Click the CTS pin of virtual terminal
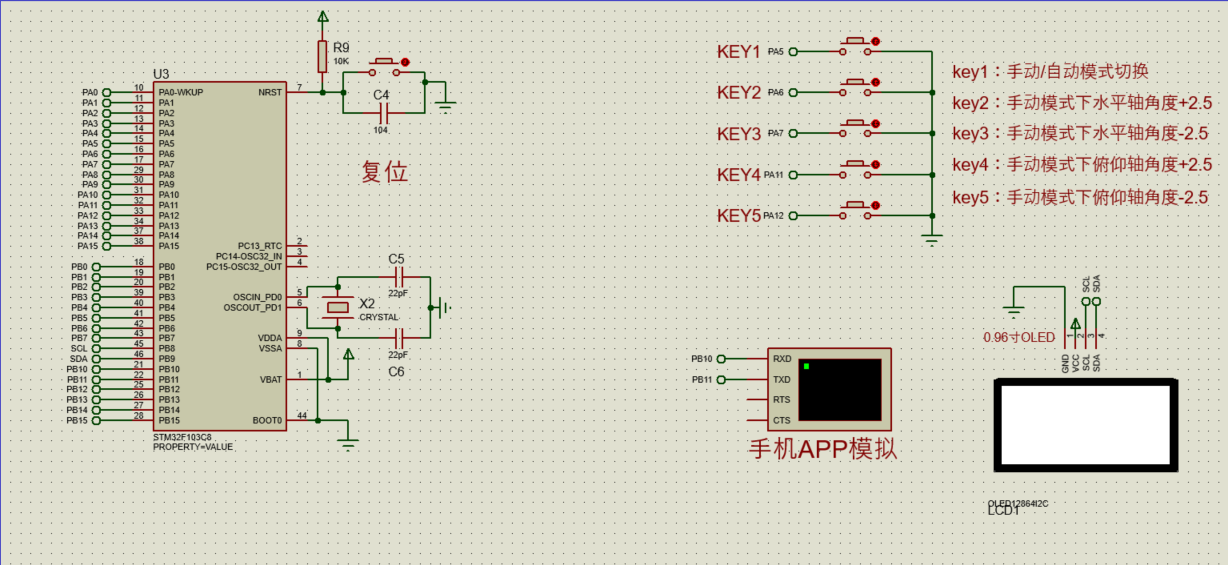Screen dimensions: 1228x565 point(781,420)
